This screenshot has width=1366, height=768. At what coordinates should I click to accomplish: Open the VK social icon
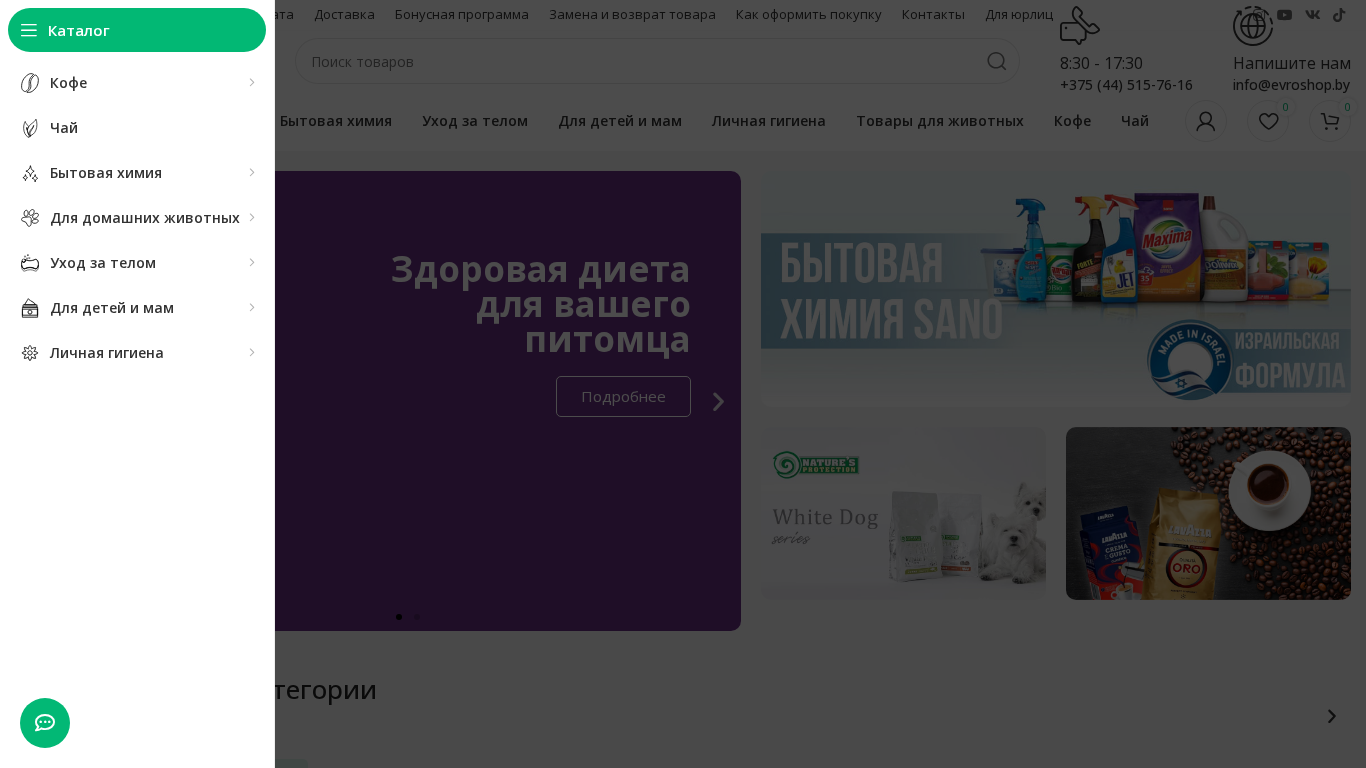click(x=1312, y=14)
